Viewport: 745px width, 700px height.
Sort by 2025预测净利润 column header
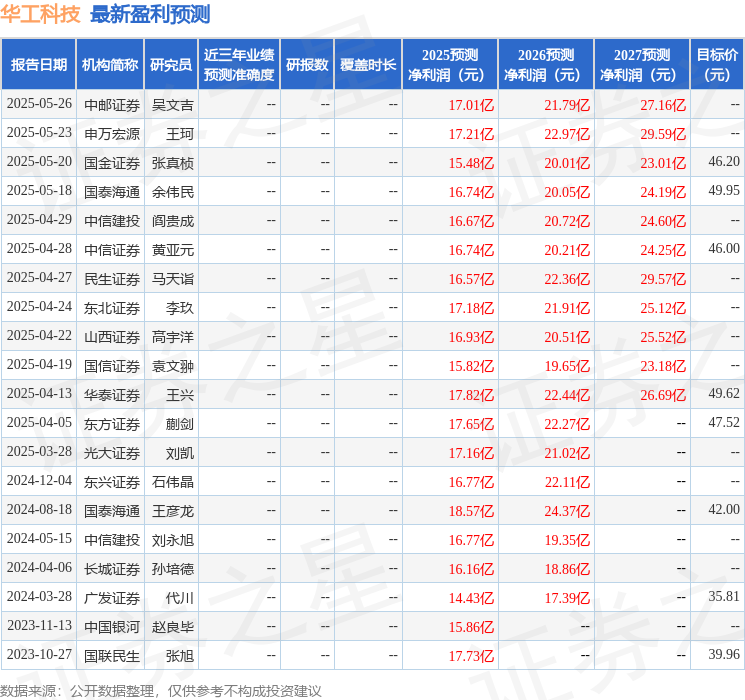pyautogui.click(x=449, y=64)
